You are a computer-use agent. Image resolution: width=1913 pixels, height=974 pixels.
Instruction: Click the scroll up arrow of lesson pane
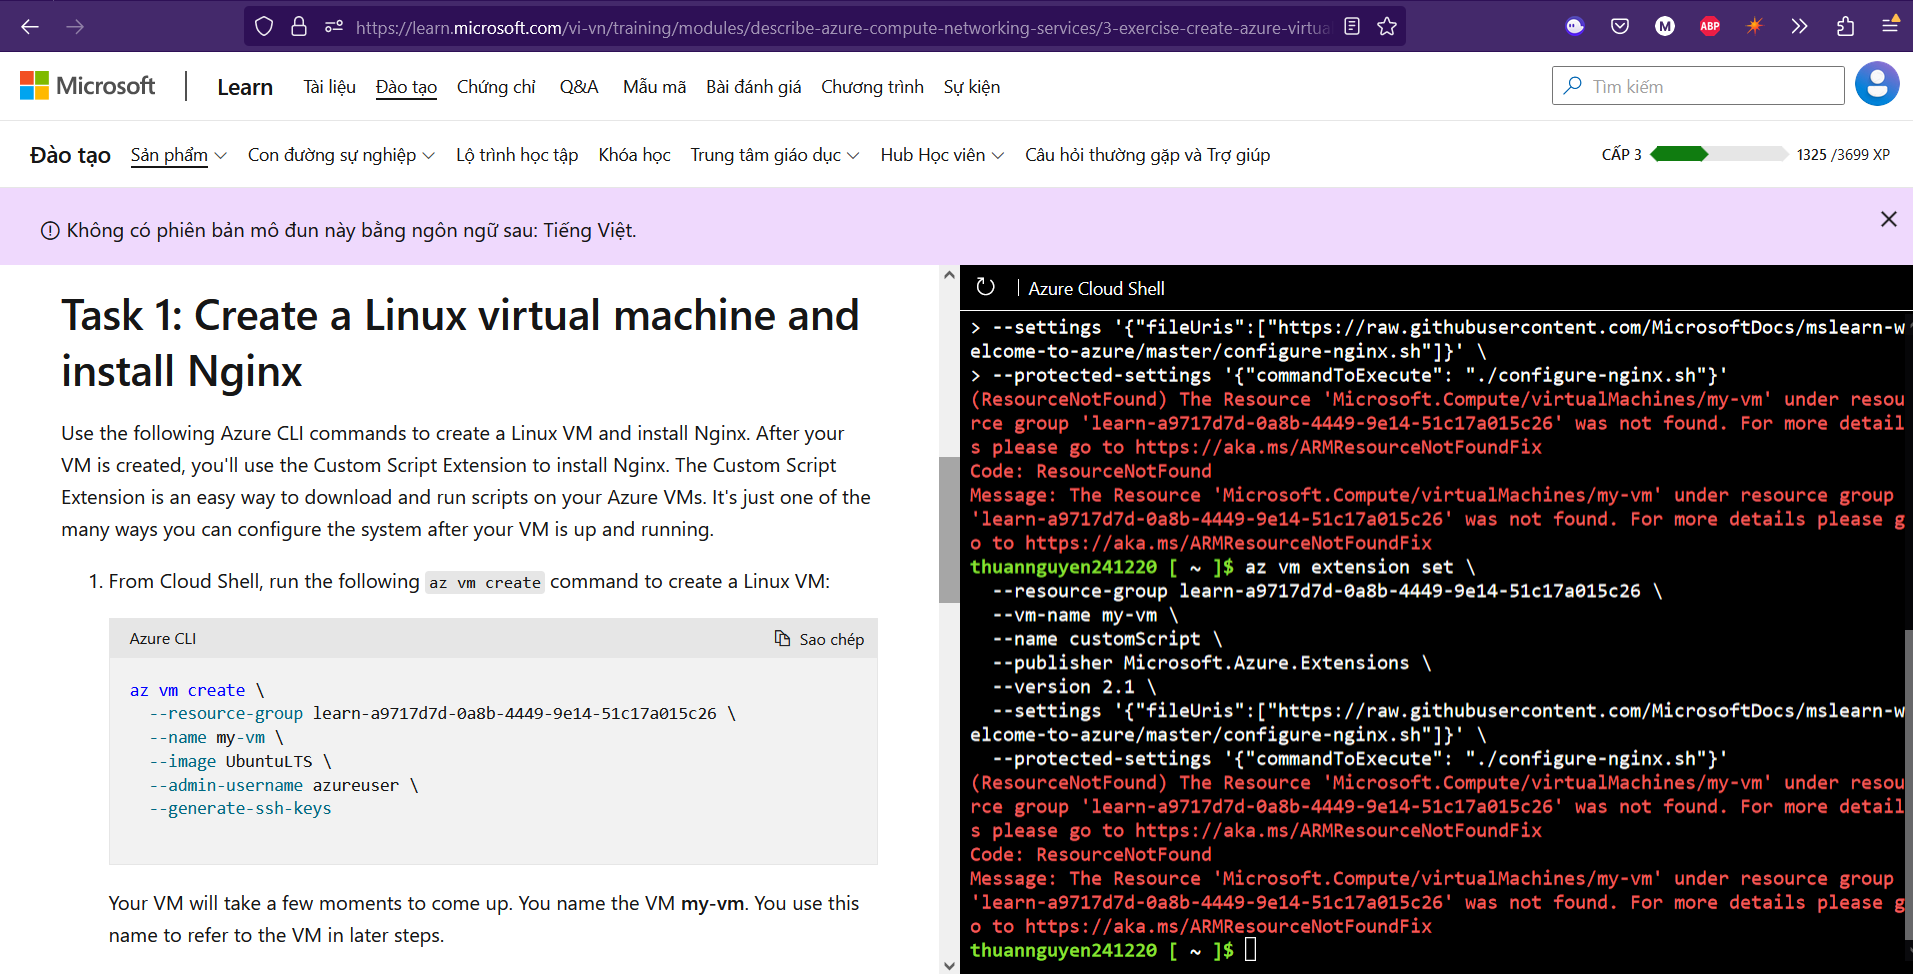click(949, 274)
